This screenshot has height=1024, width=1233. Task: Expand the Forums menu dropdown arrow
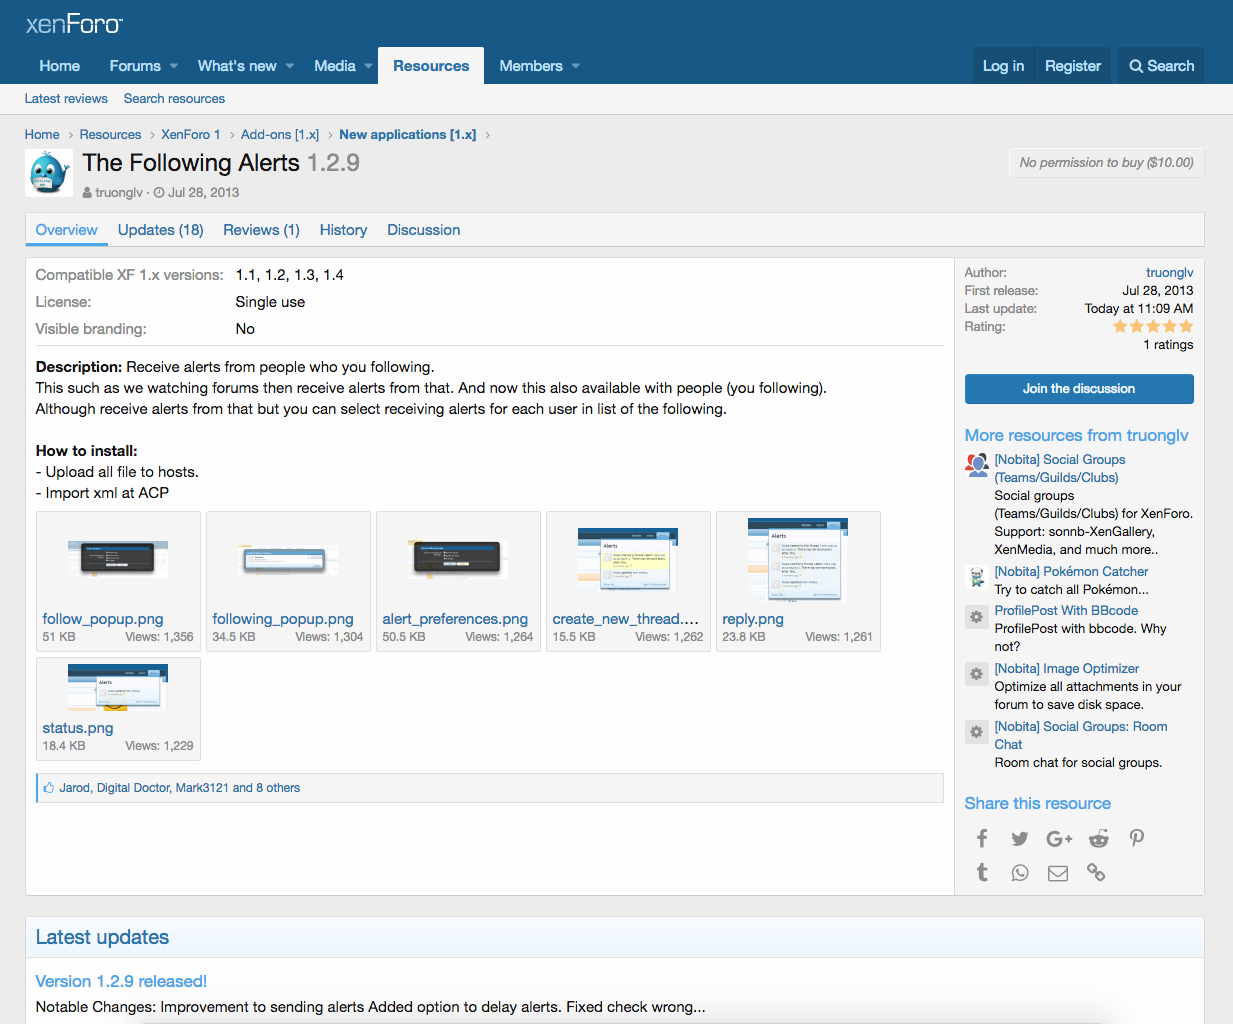(x=174, y=66)
